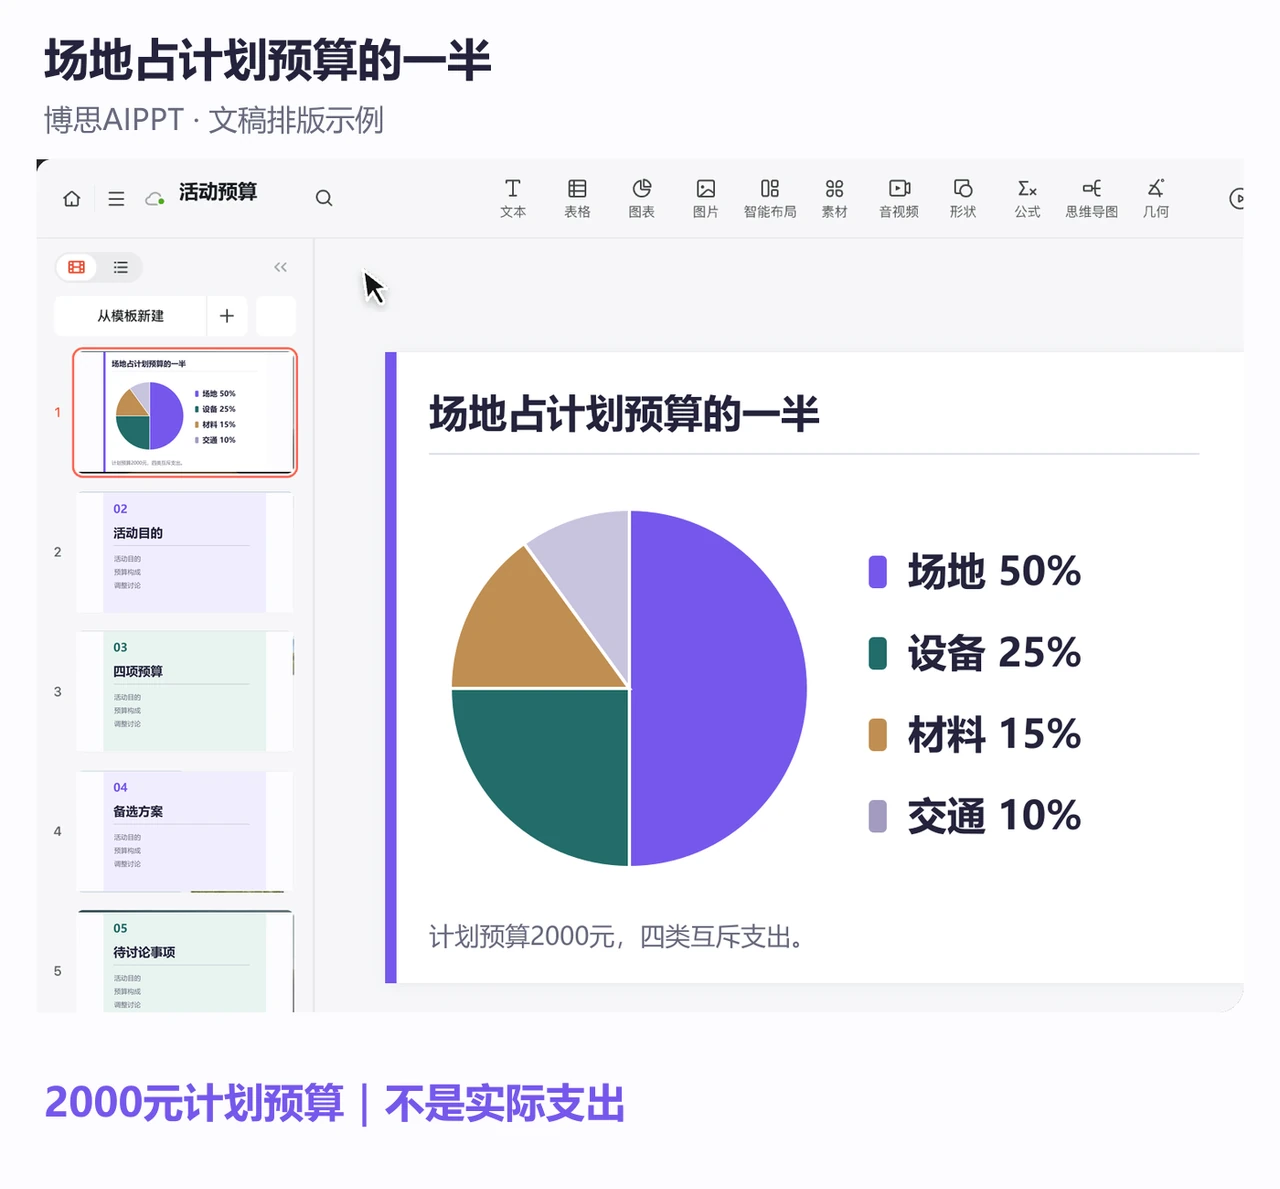The width and height of the screenshot is (1280, 1189).
Task: Click the 从模板新建 button
Action: pyautogui.click(x=130, y=316)
